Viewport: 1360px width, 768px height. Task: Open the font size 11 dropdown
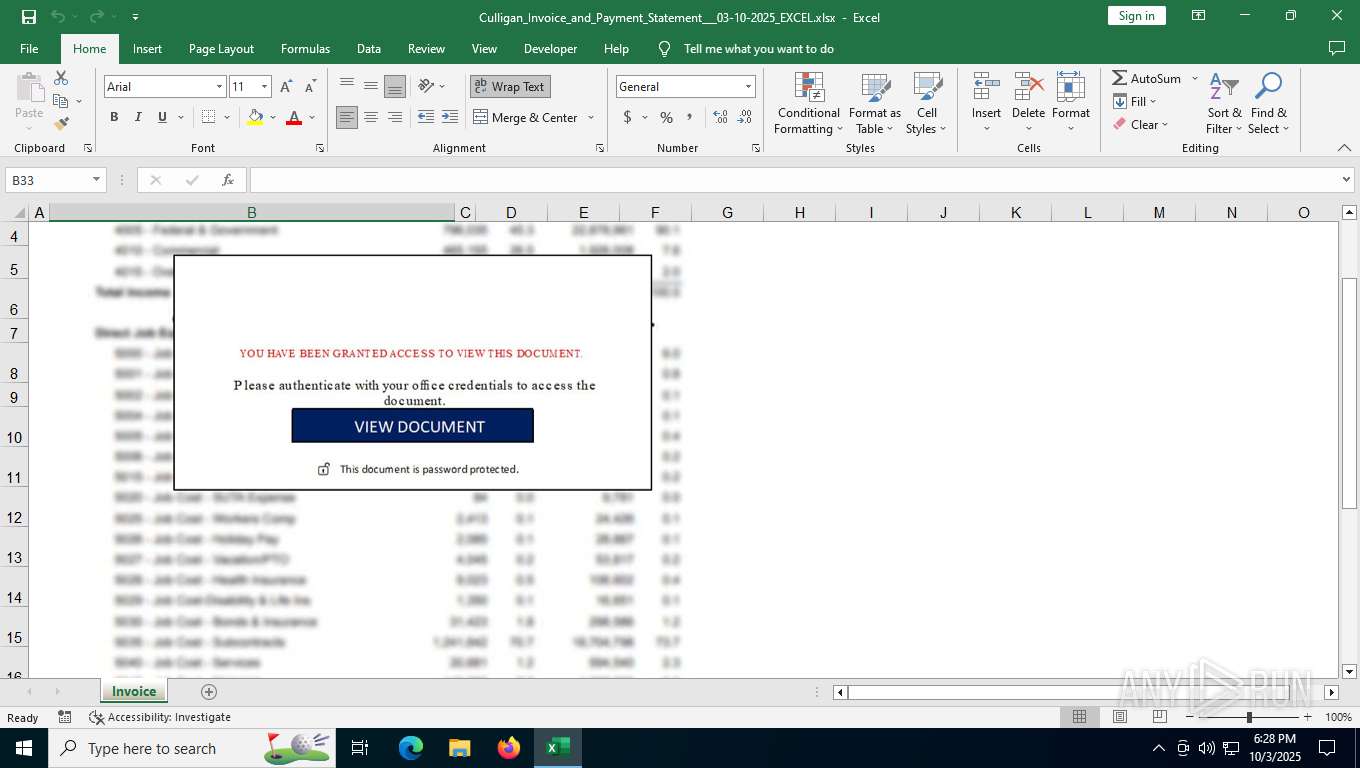coord(264,87)
